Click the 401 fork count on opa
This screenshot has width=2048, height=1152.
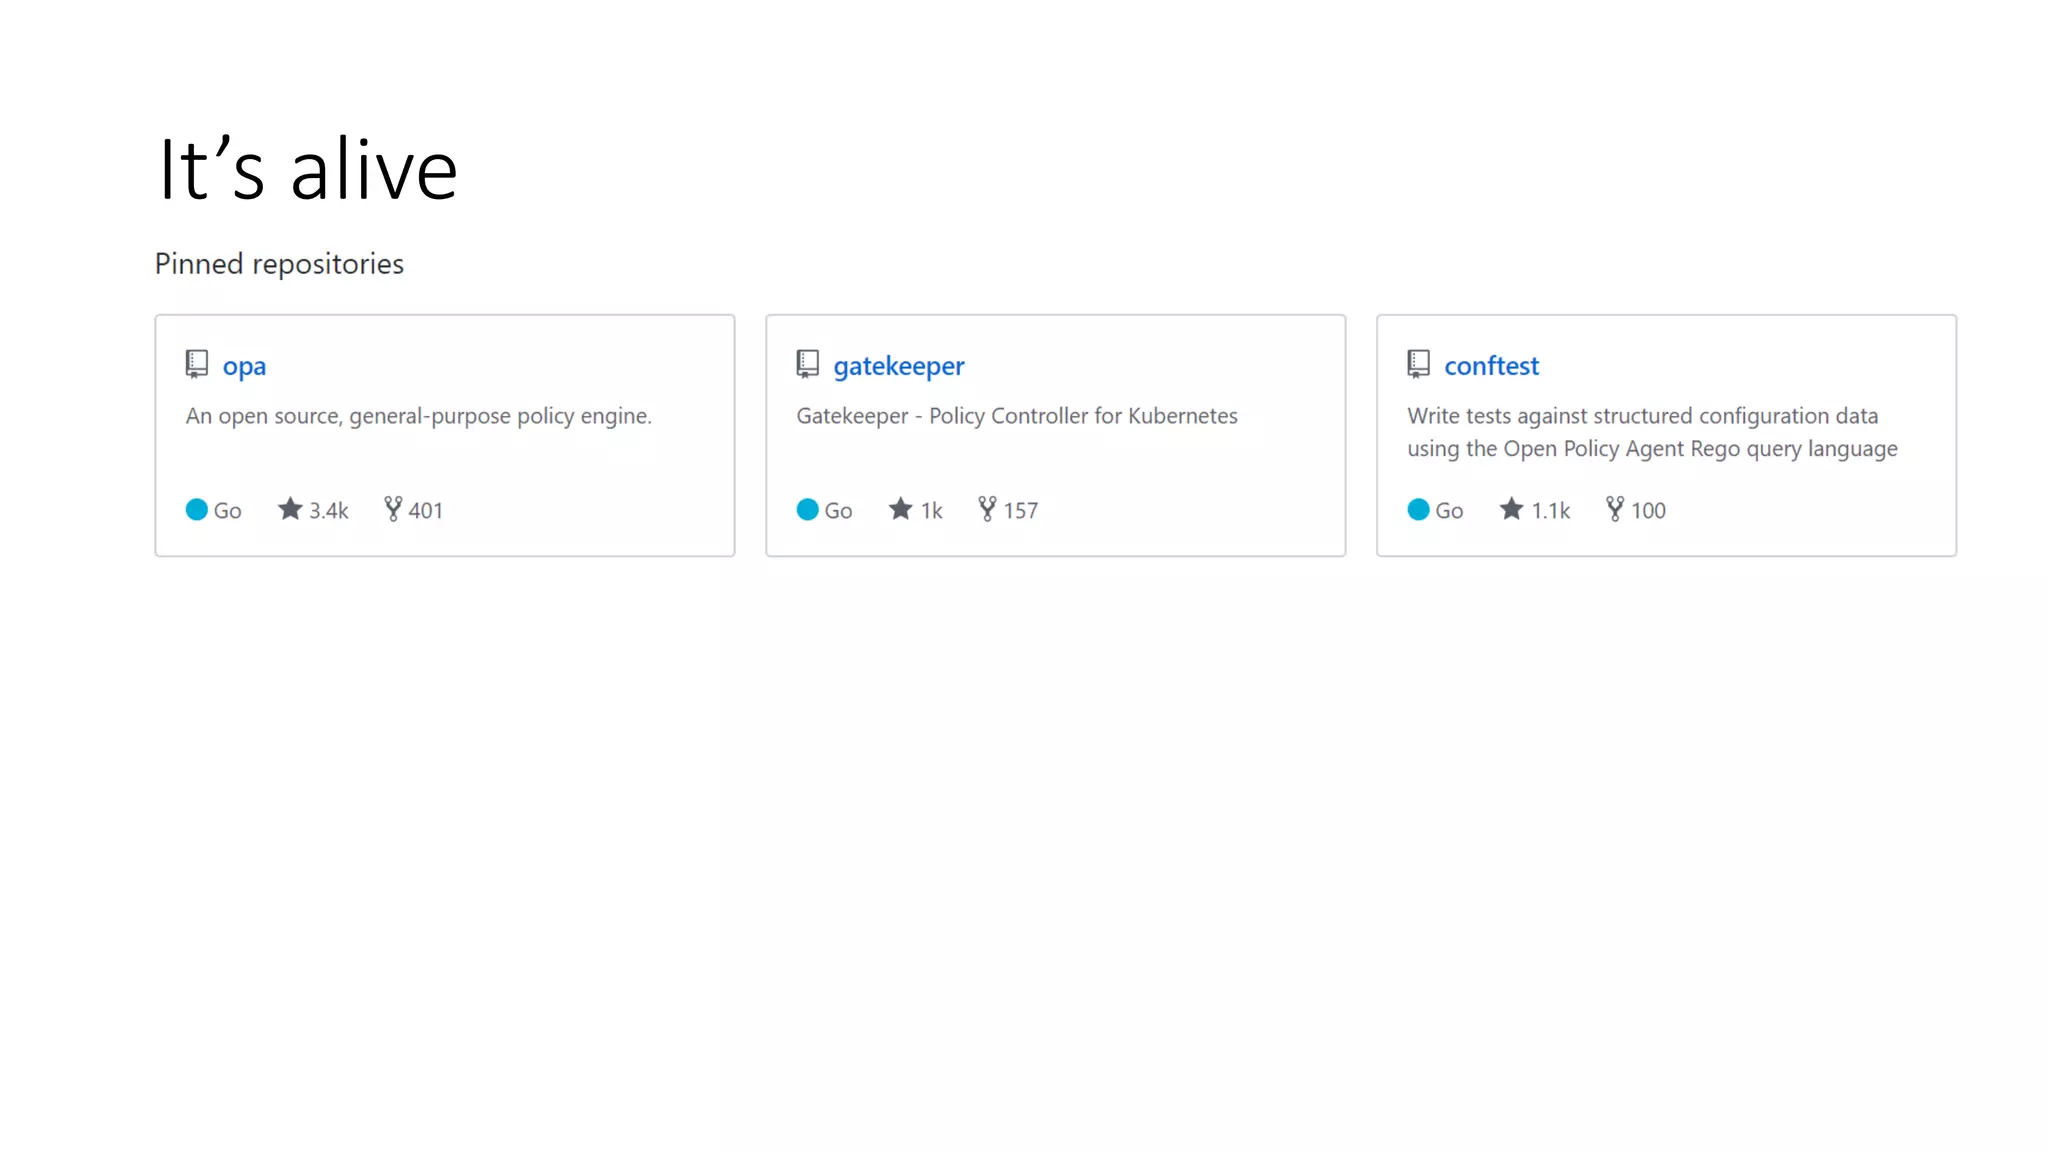pos(426,511)
